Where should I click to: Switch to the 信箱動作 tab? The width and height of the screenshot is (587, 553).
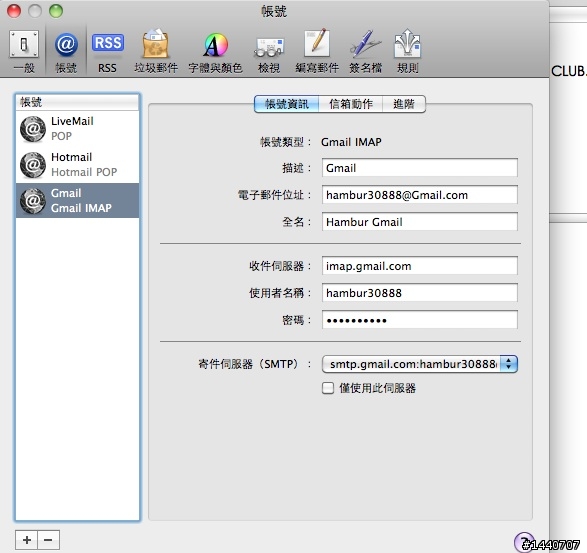pos(351,104)
